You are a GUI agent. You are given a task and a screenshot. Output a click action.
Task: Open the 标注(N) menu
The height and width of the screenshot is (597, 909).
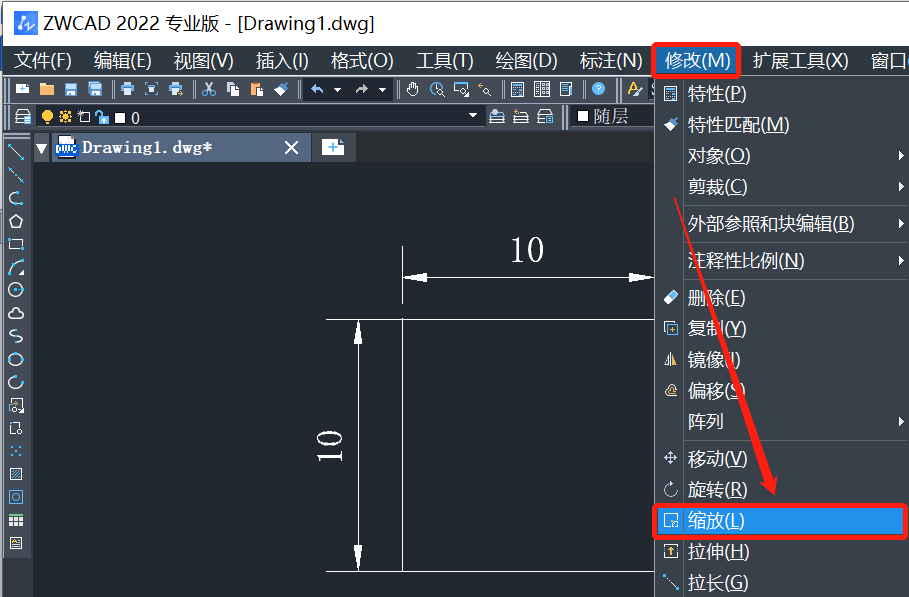pos(611,60)
